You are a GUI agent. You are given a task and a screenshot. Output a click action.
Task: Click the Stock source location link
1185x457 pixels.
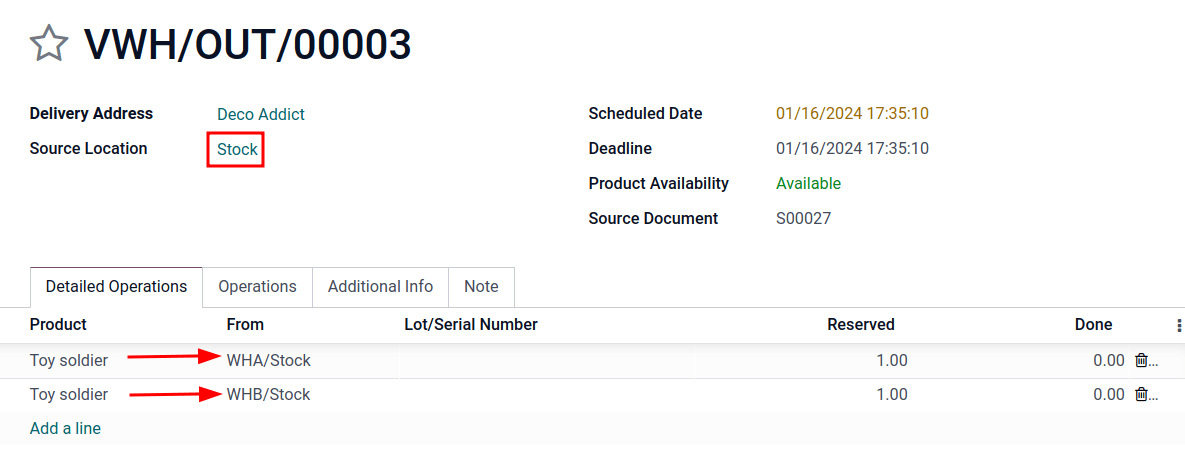[237, 150]
